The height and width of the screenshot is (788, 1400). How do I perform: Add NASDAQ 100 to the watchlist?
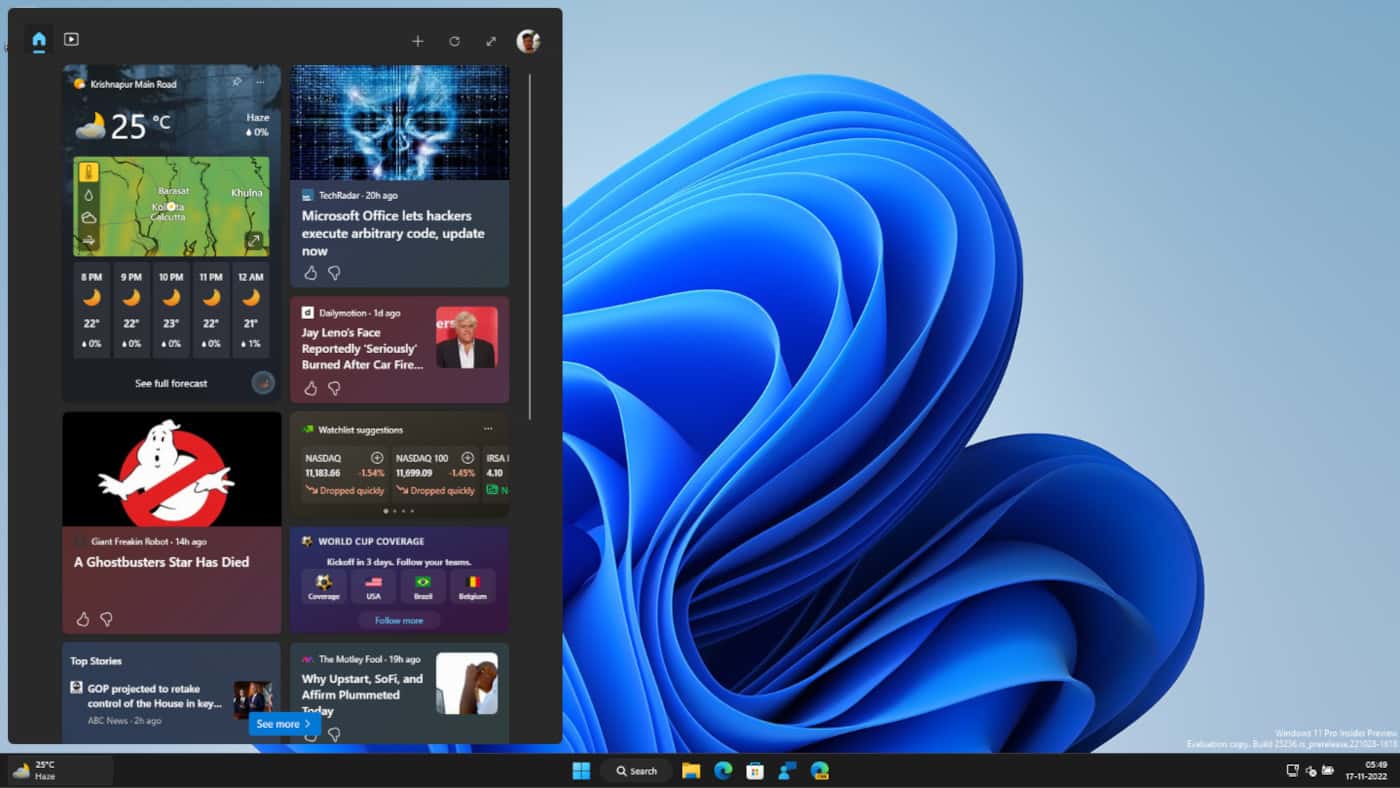pos(467,458)
